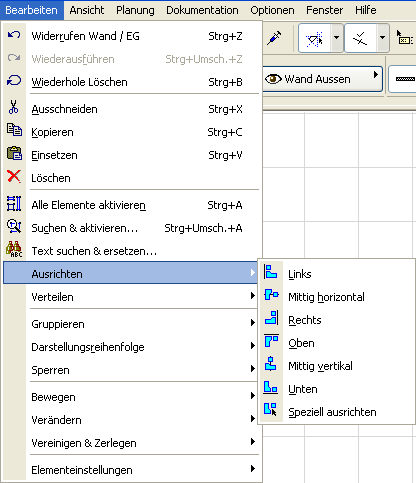Open the Dokumentation menu
Screen dimensions: 416x483
tap(202, 10)
